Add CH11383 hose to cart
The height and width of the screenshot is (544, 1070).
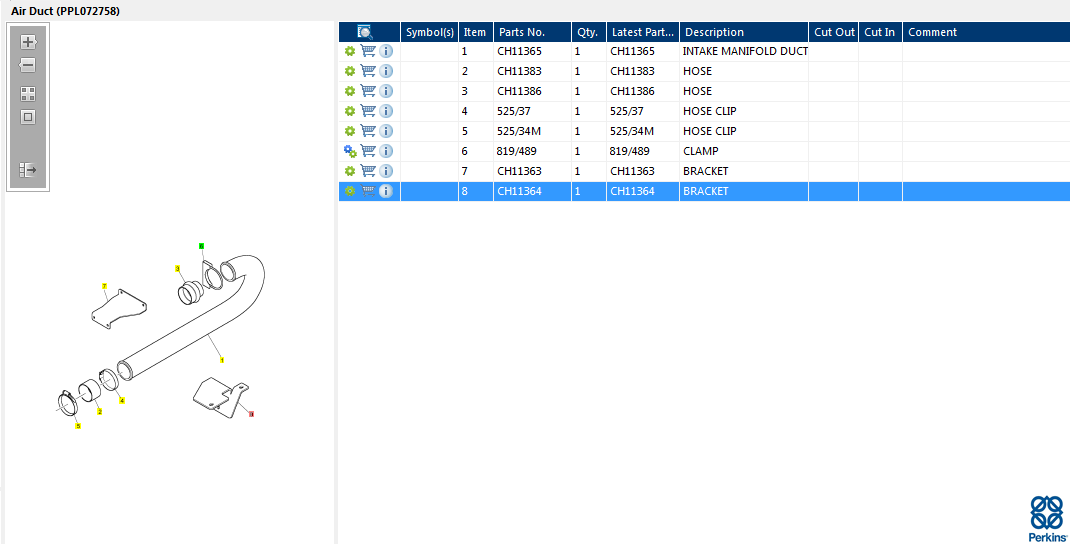(x=368, y=71)
